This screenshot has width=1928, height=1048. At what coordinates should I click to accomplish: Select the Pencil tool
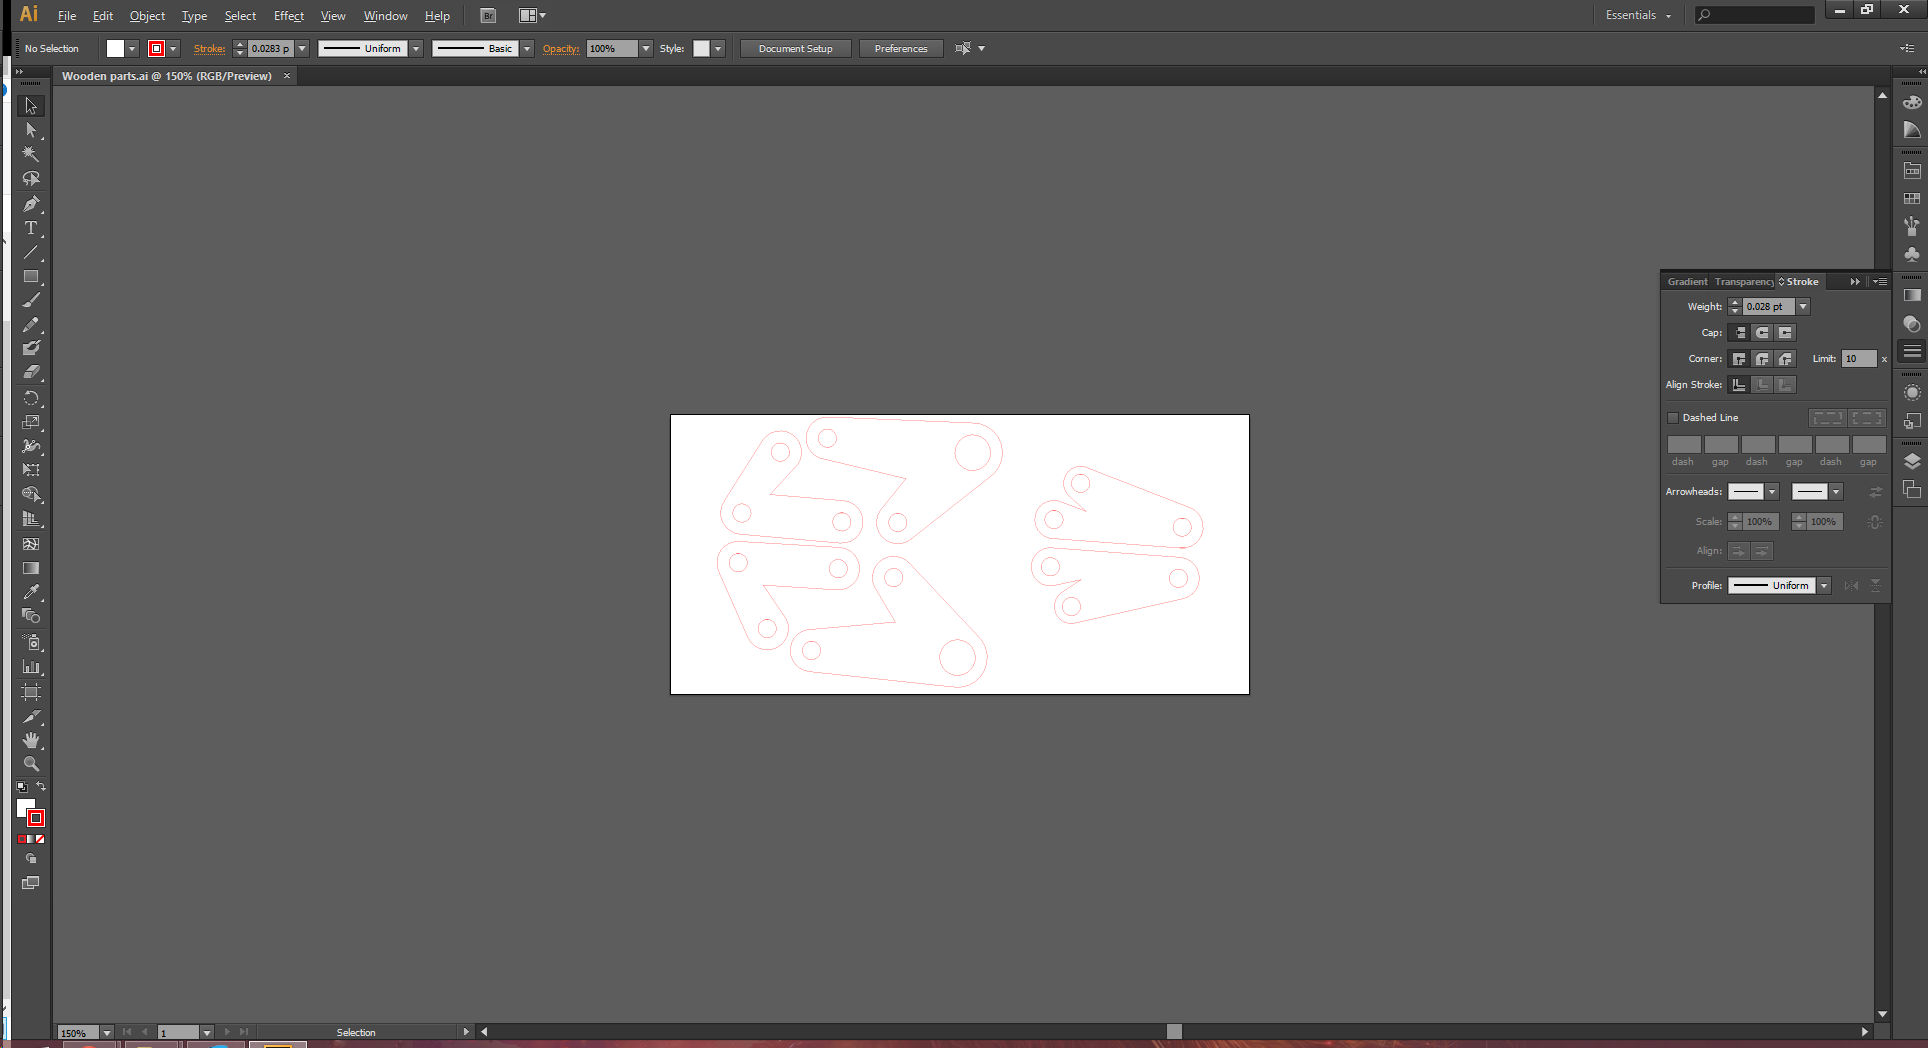(31, 325)
